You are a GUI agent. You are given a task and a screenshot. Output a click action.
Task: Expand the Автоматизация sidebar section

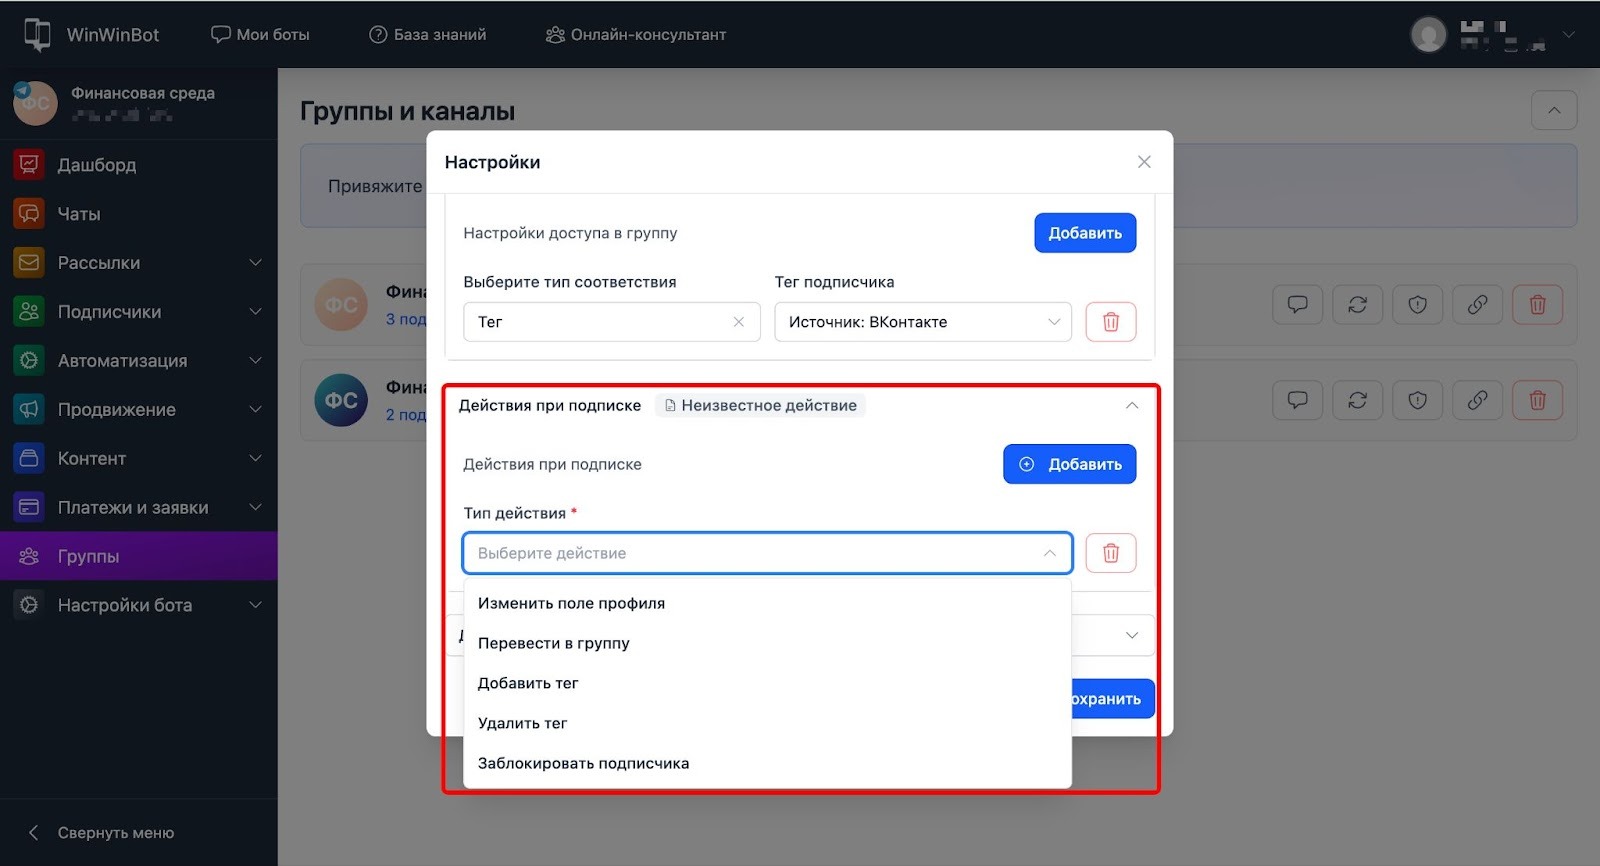point(255,361)
